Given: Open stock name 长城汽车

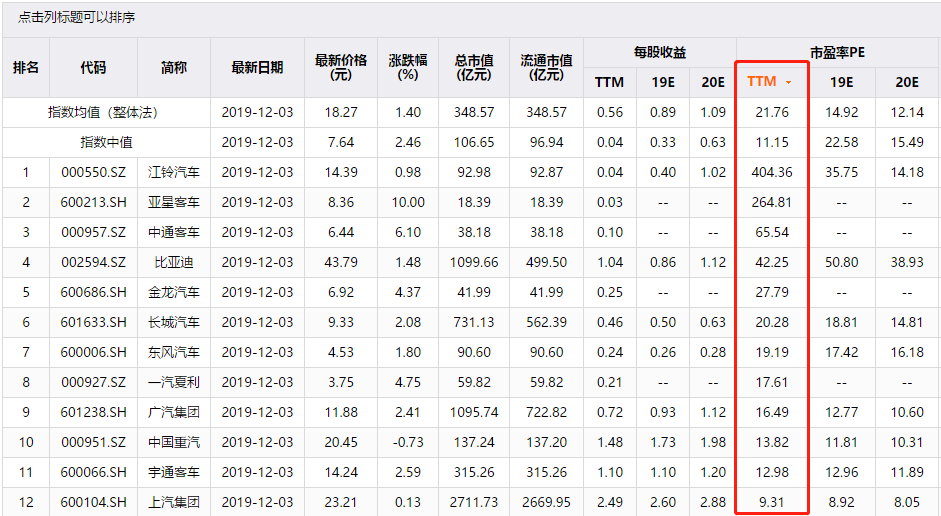Looking at the screenshot, I should 173,322.
